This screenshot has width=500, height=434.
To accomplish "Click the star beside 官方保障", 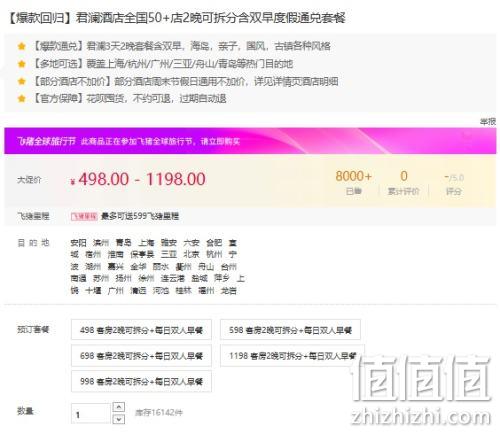I will point(22,99).
